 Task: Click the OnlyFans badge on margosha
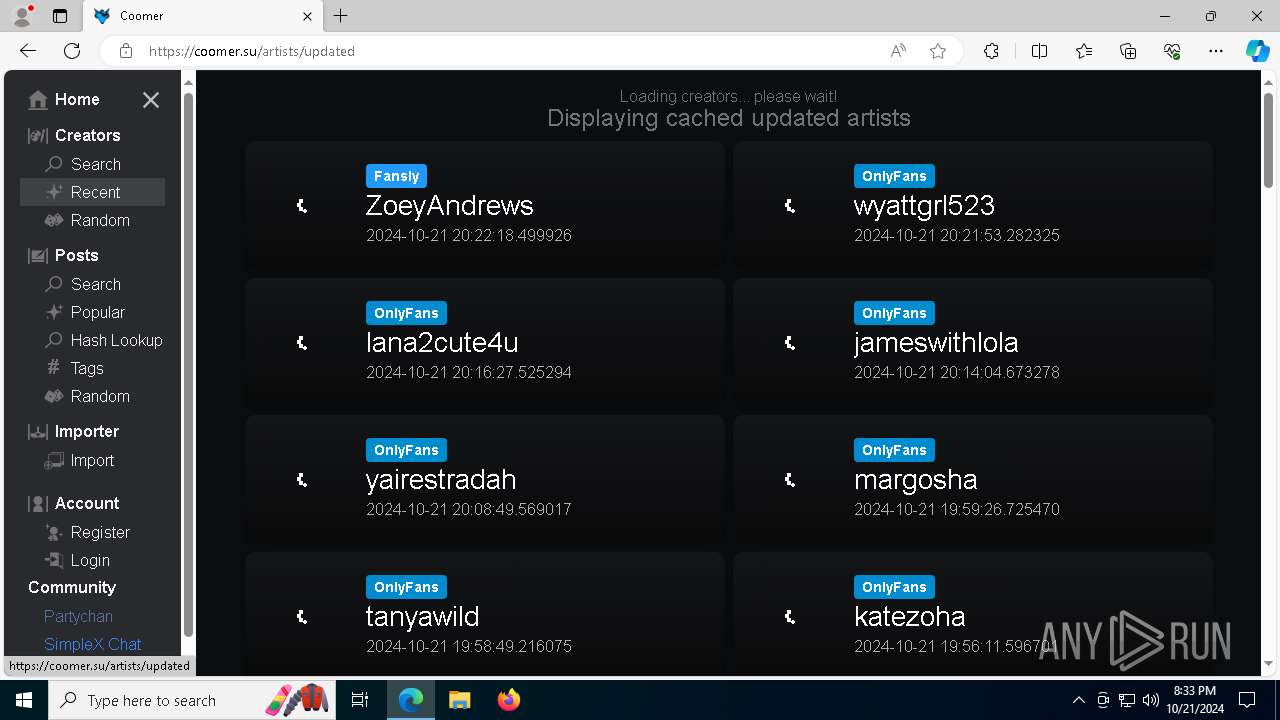click(x=894, y=450)
